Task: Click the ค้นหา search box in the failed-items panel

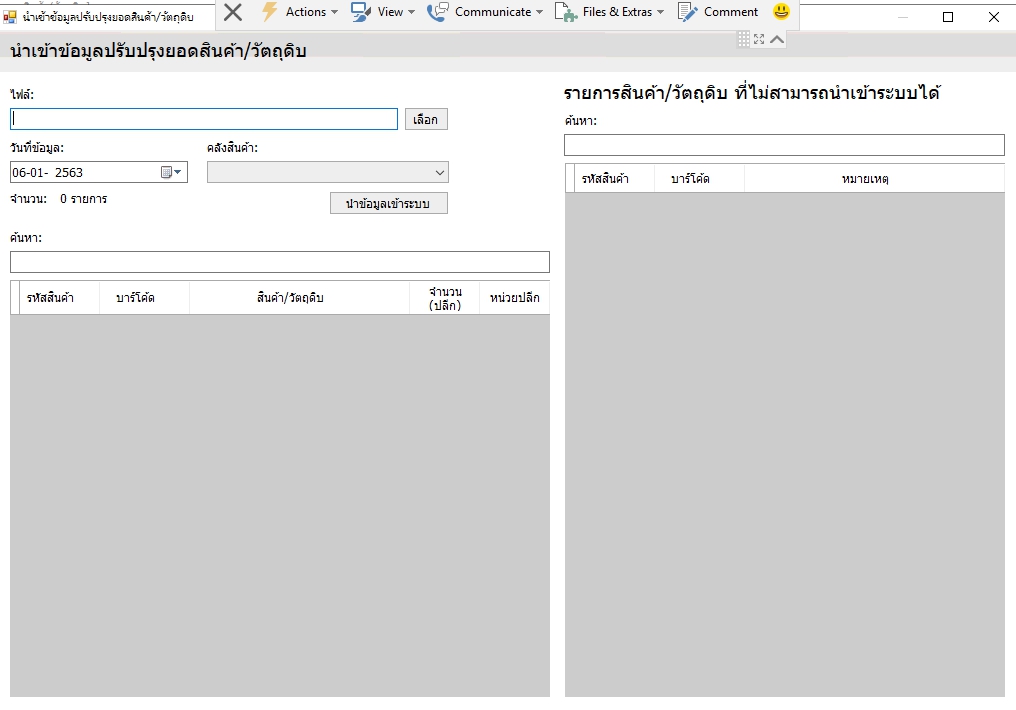Action: point(784,145)
